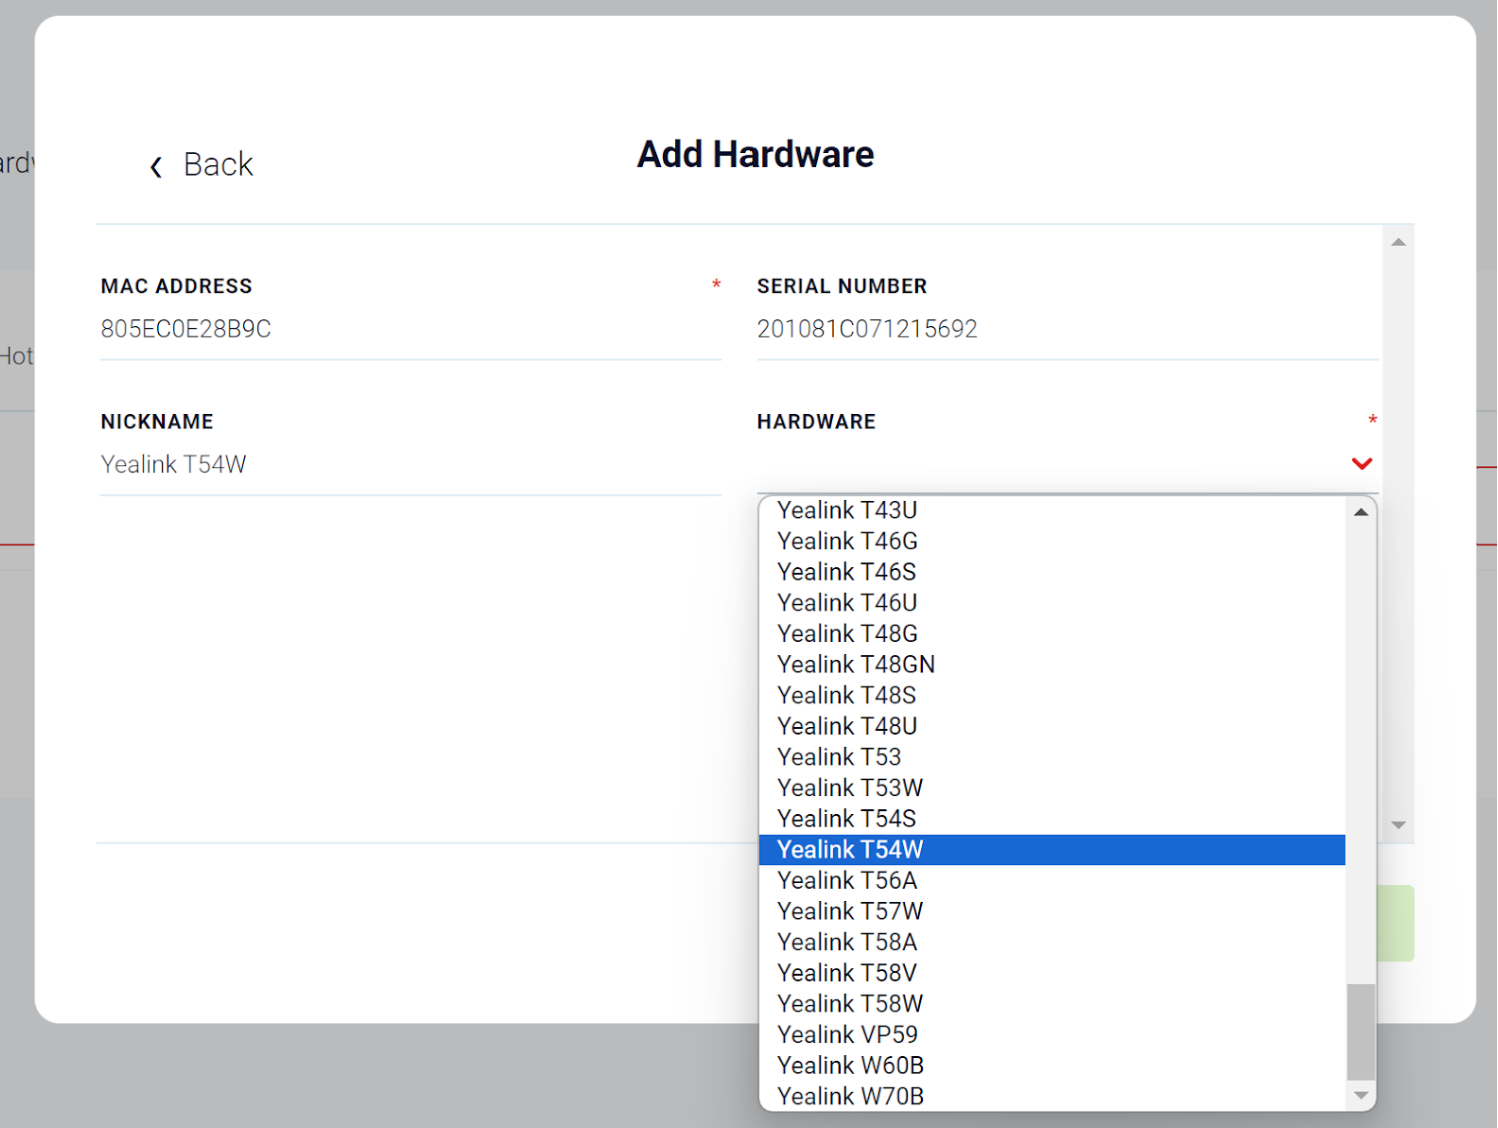Pick Yealink T54S in the dropdown

[x=1052, y=819]
